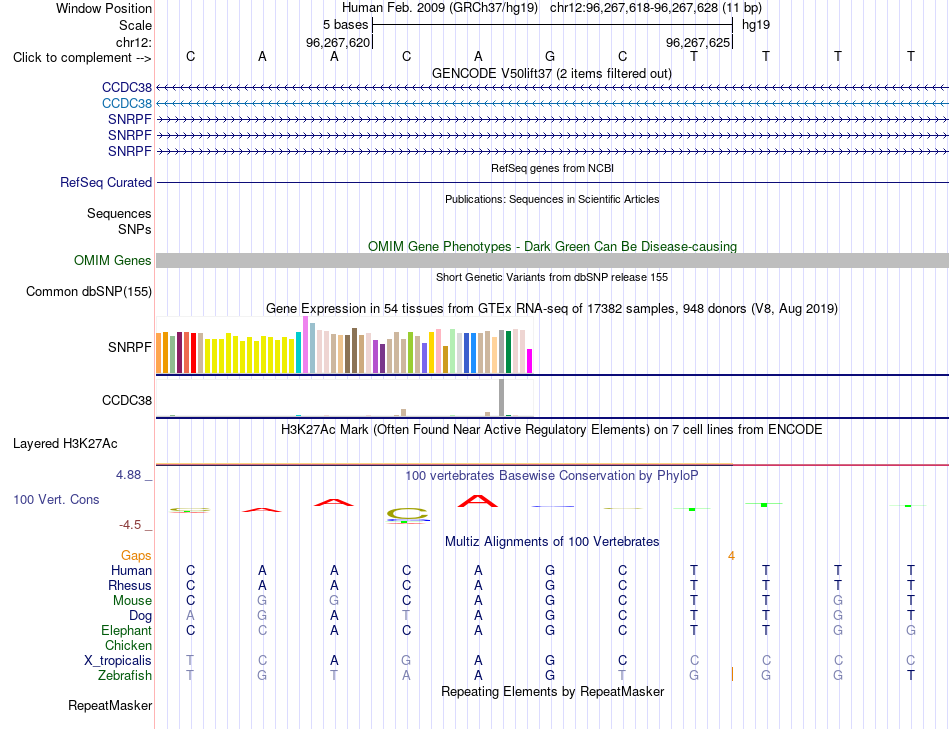Screen dimensions: 950x729
Task: Open Short Genetic Variants from dbSNP release 155
Action: pyautogui.click(x=552, y=278)
